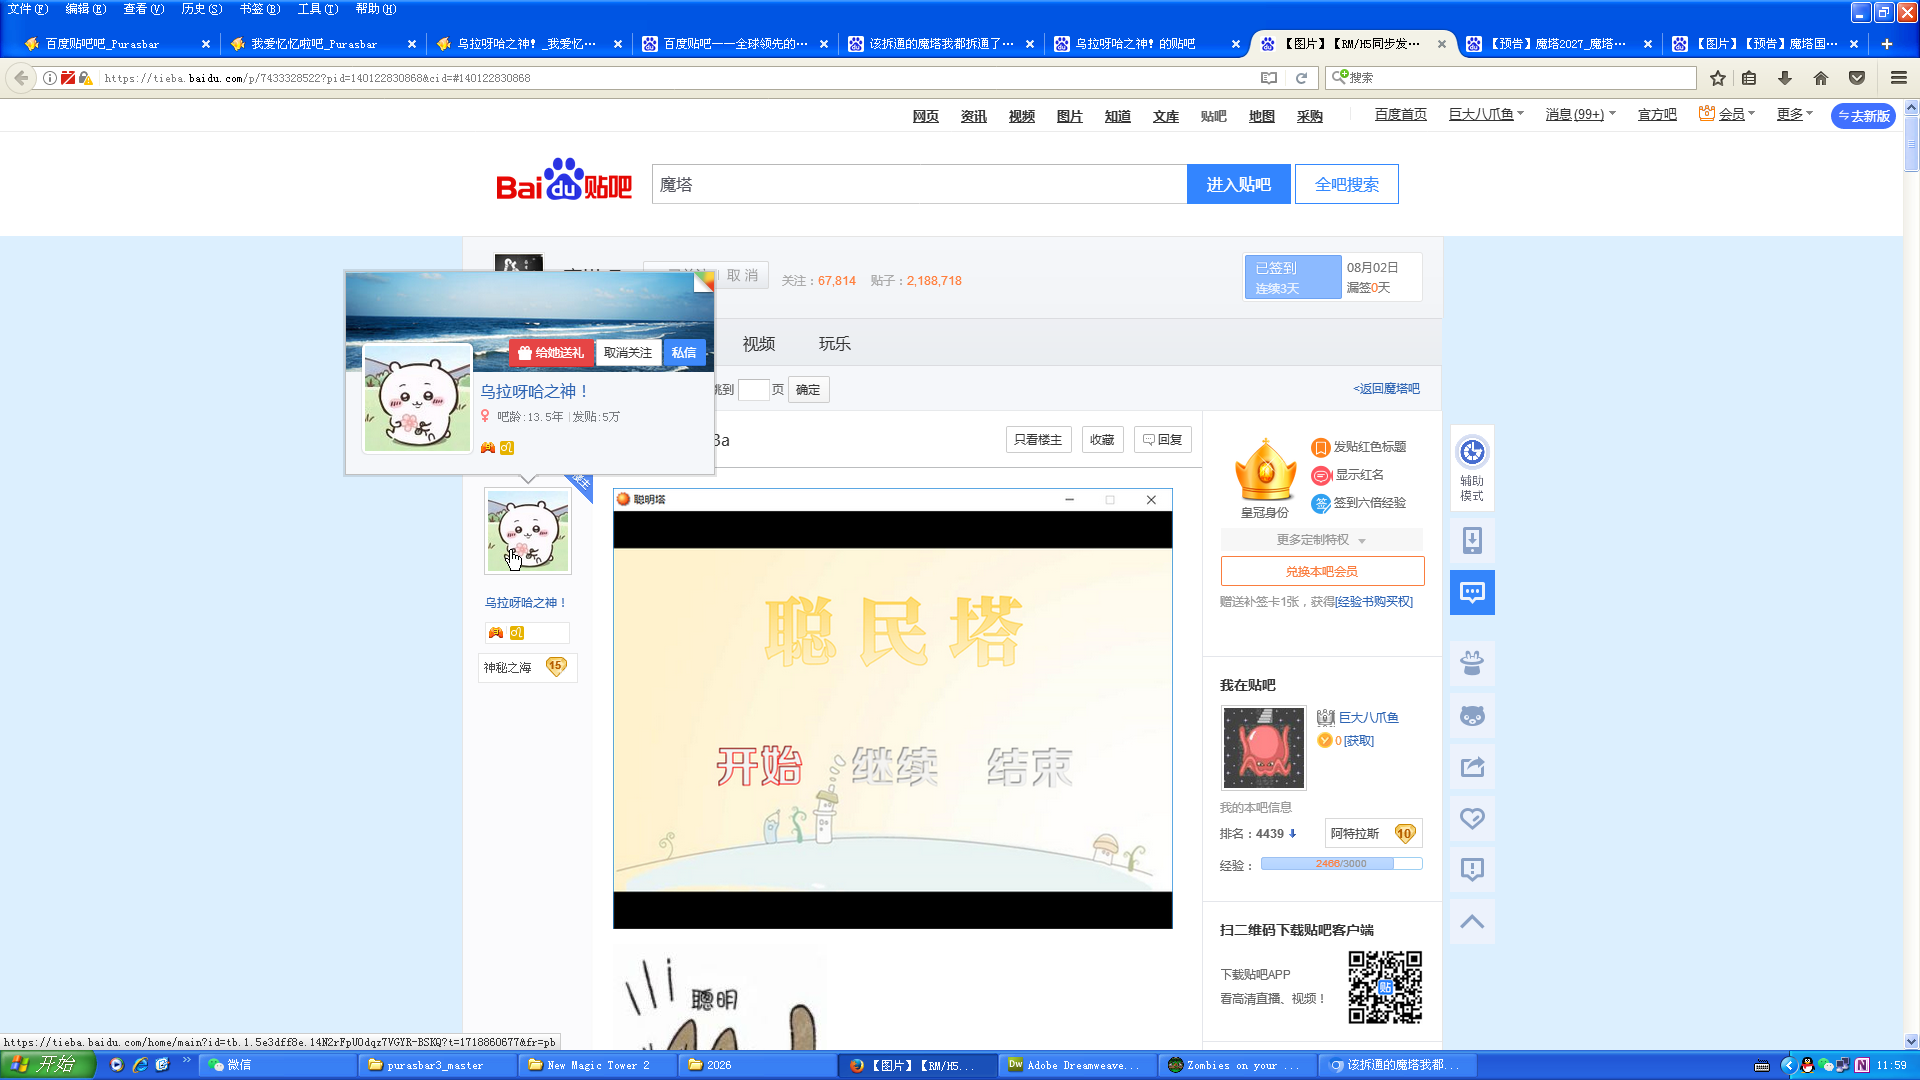Open the blue chat bubble sidebar icon
The width and height of the screenshot is (1920, 1080).
(1472, 592)
